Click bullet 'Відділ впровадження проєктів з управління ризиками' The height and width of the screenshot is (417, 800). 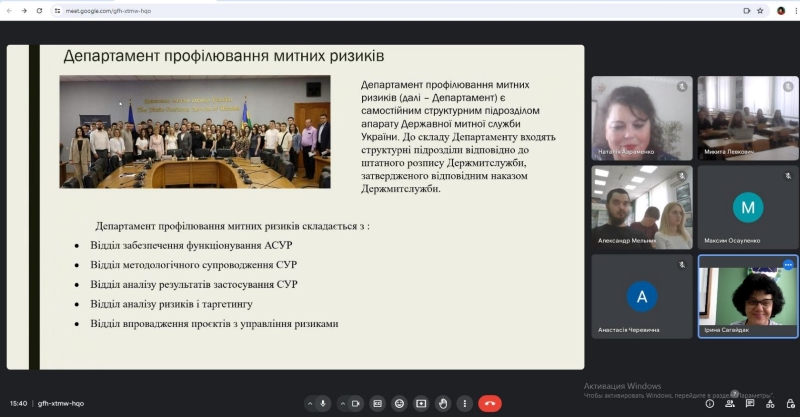pyautogui.click(x=214, y=324)
